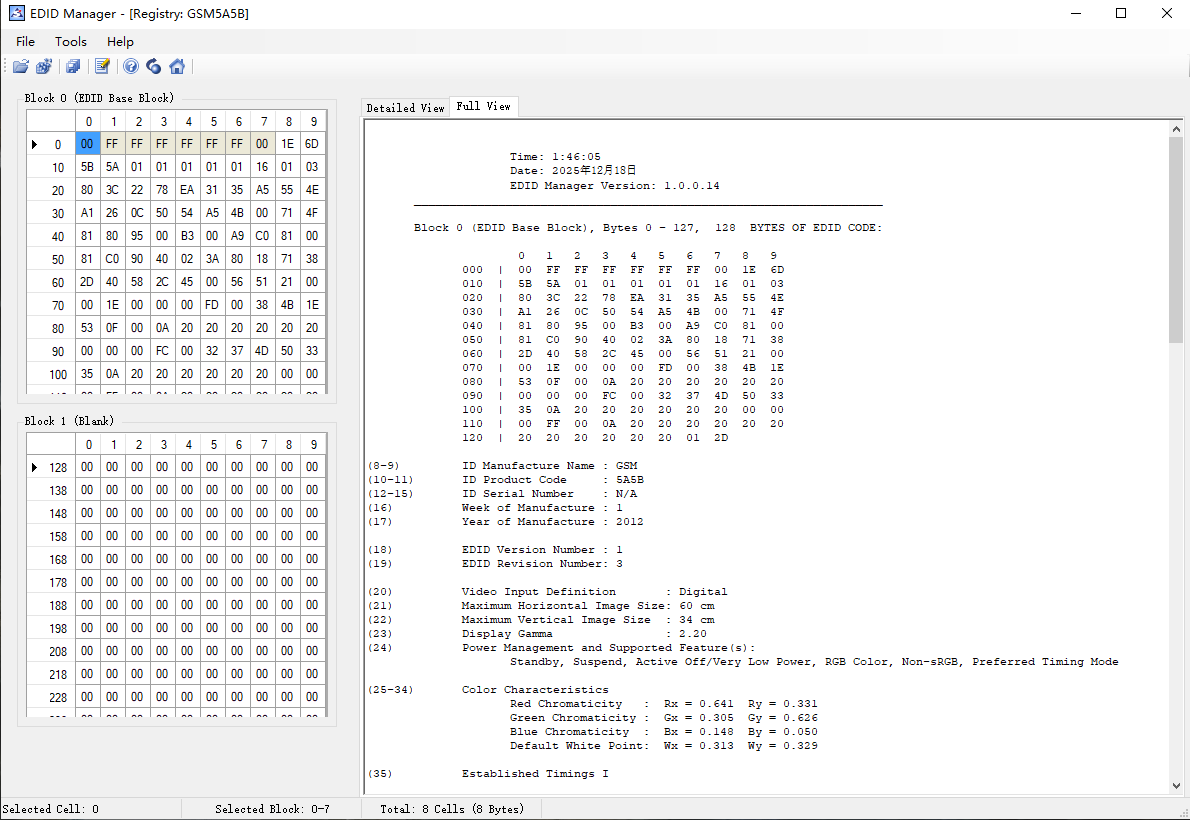
Task: Click the blue question mark help icon
Action: point(130,67)
